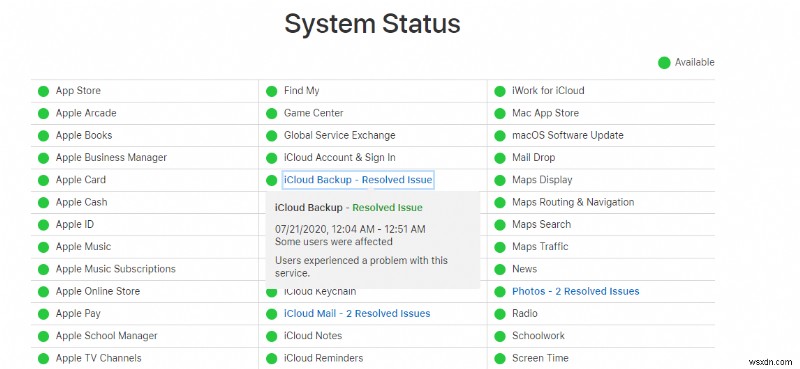Select the Schoolwork service name
800x369 pixels.
click(537, 336)
